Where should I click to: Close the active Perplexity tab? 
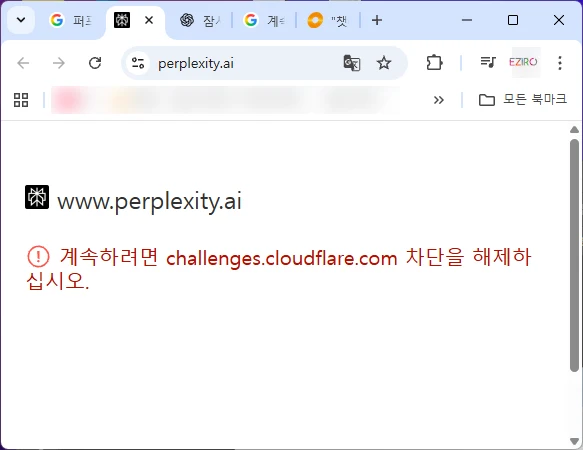(149, 20)
